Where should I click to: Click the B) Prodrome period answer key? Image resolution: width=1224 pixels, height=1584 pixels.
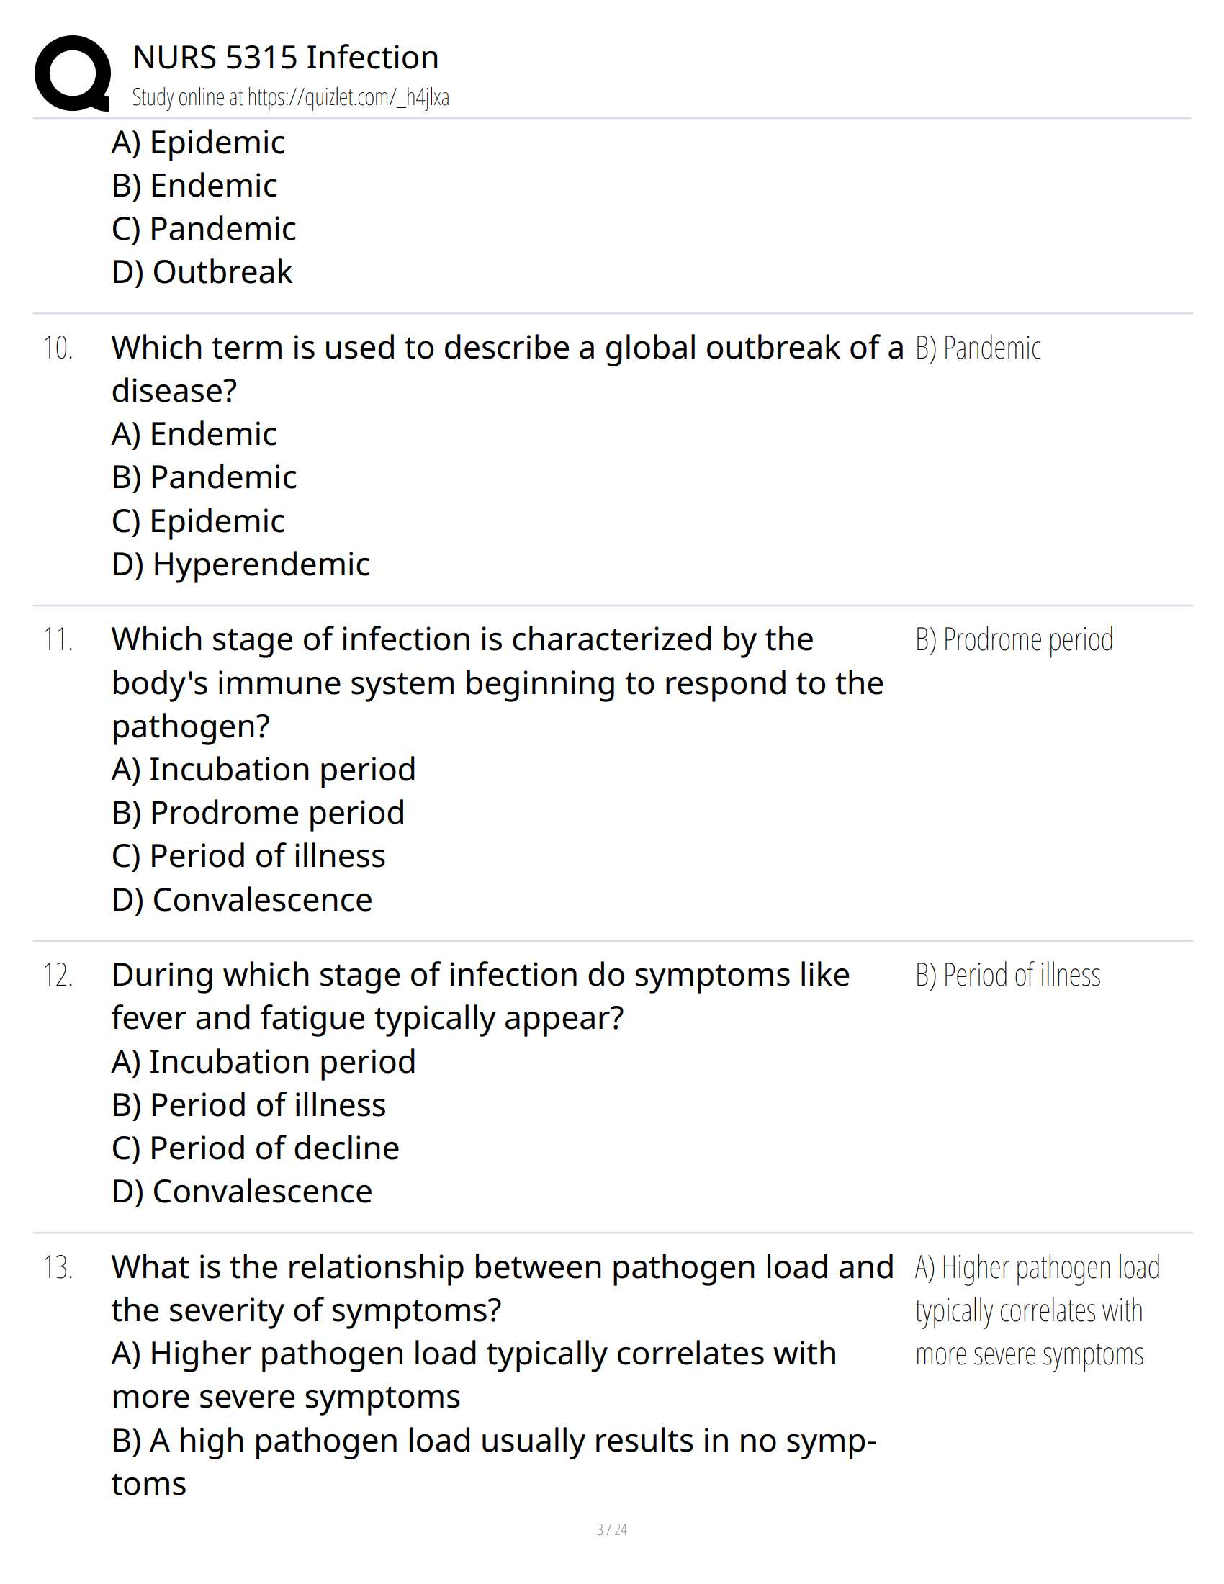1013,640
